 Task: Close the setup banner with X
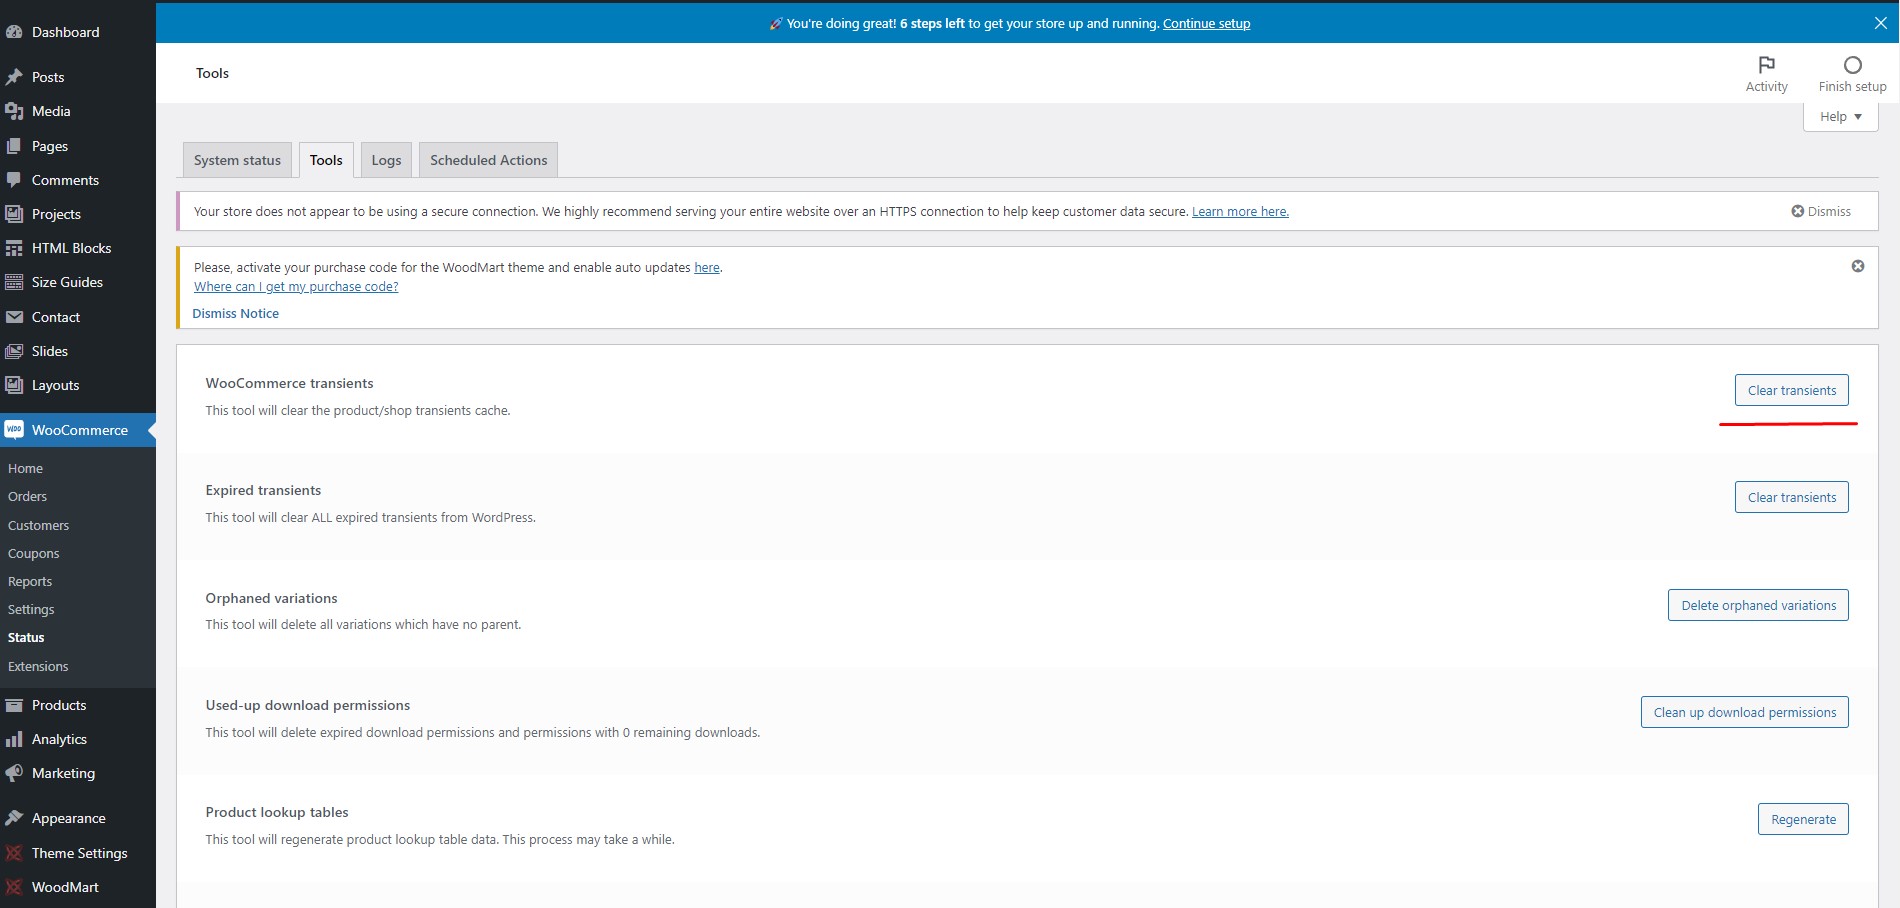click(x=1880, y=23)
